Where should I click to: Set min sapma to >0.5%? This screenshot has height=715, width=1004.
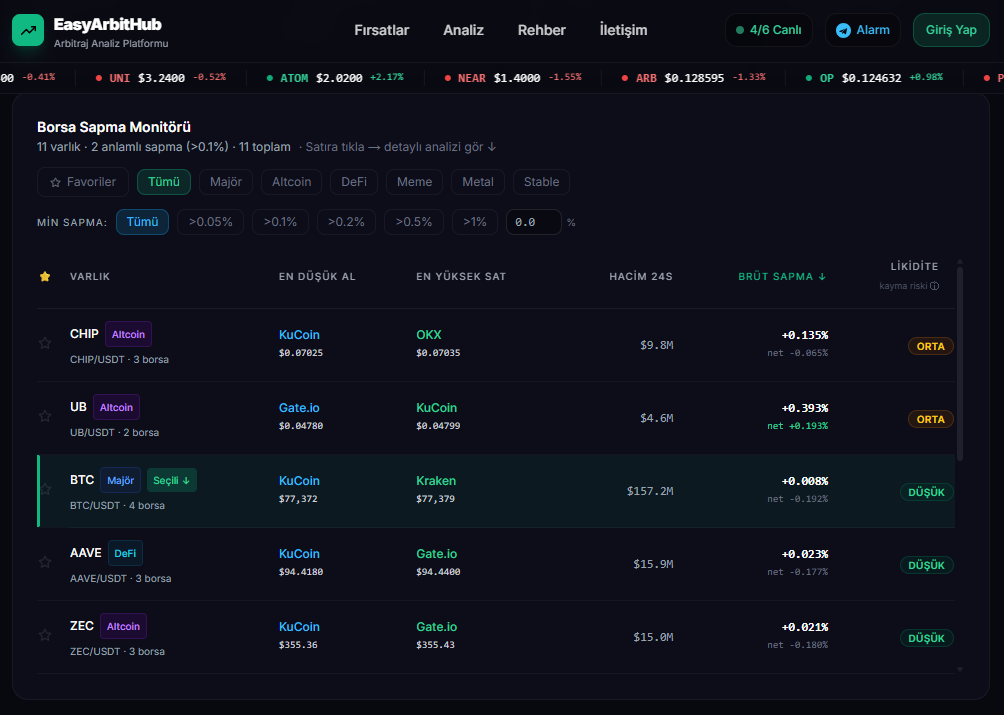click(414, 222)
